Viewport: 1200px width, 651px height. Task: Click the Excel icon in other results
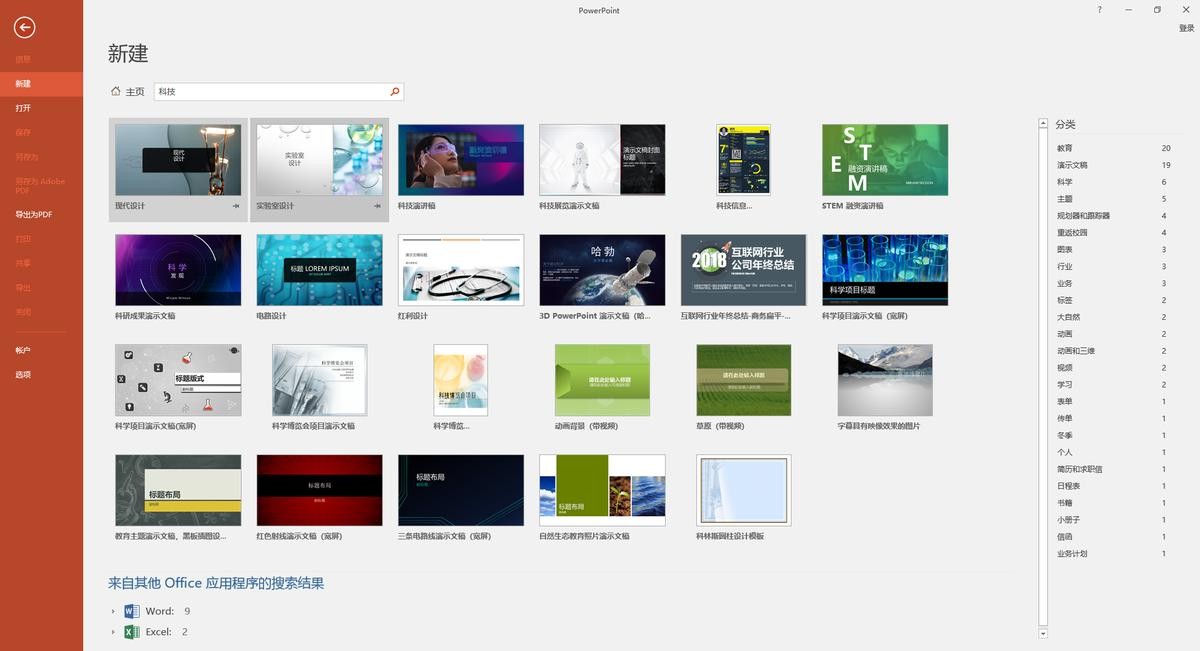131,632
